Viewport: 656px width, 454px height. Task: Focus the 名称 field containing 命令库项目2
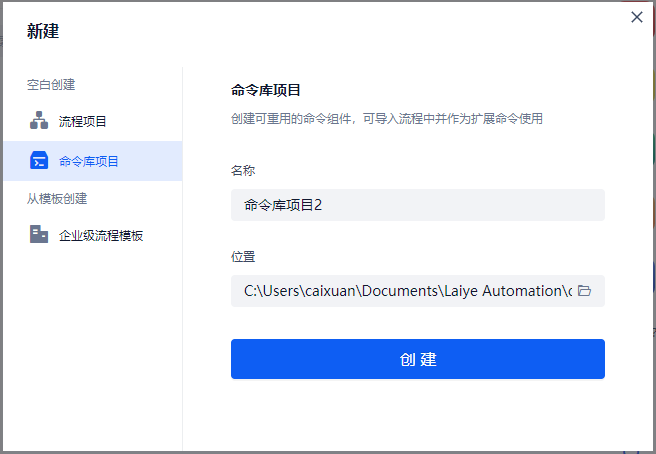tap(417, 205)
